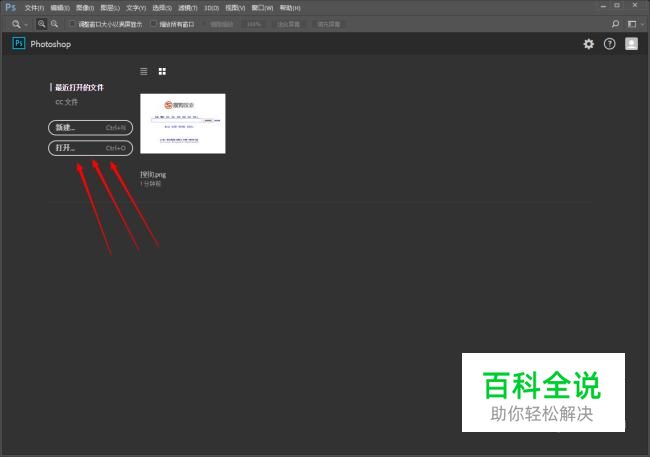Viewport: 650px width, 457px height.
Task: Open the 帮助 (Help) menu
Action: click(x=290, y=8)
